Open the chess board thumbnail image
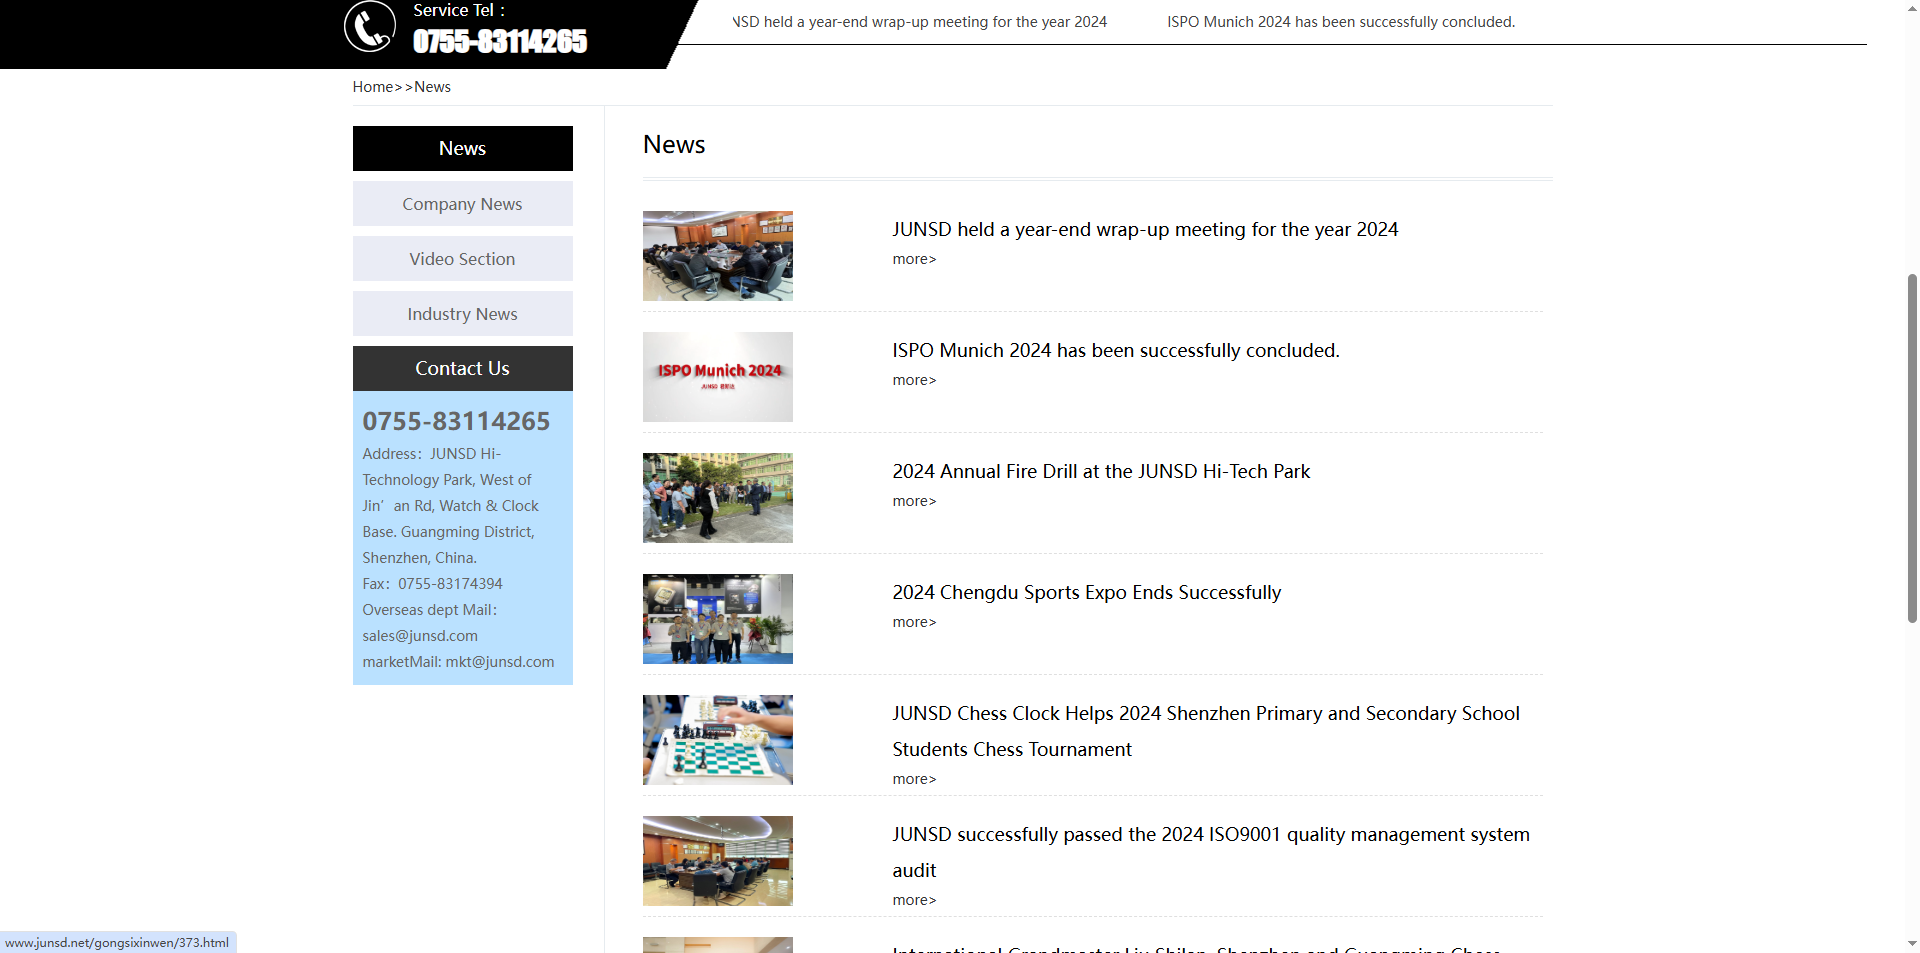The width and height of the screenshot is (1920, 953). click(718, 740)
